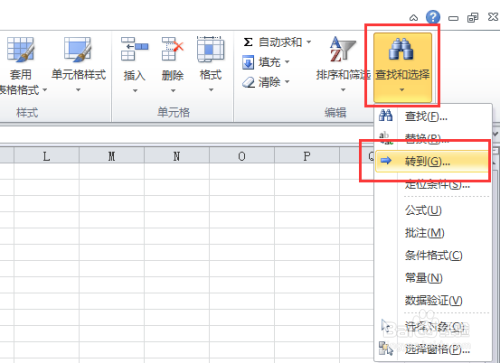Choose 数据验证(V) from the menu

click(433, 300)
